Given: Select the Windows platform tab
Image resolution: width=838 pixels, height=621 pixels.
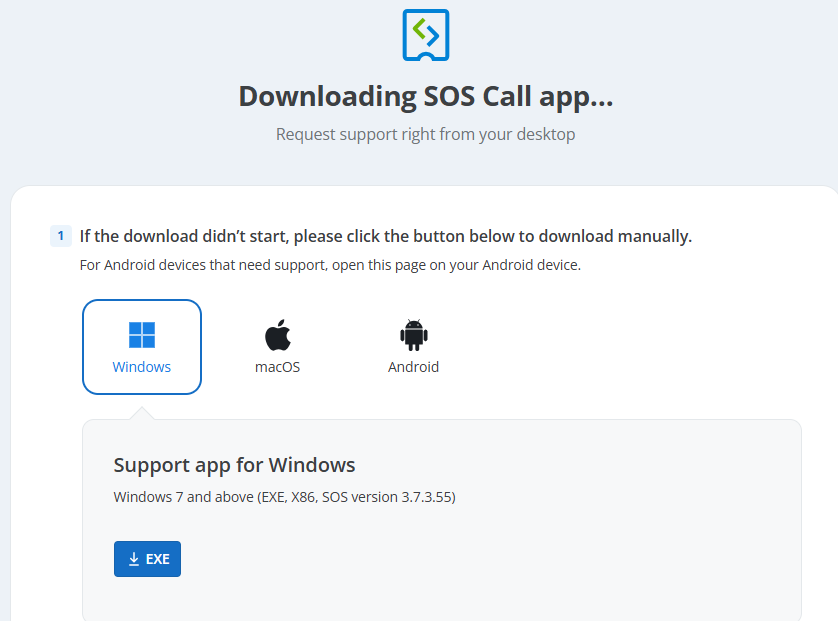Looking at the screenshot, I should (x=142, y=347).
